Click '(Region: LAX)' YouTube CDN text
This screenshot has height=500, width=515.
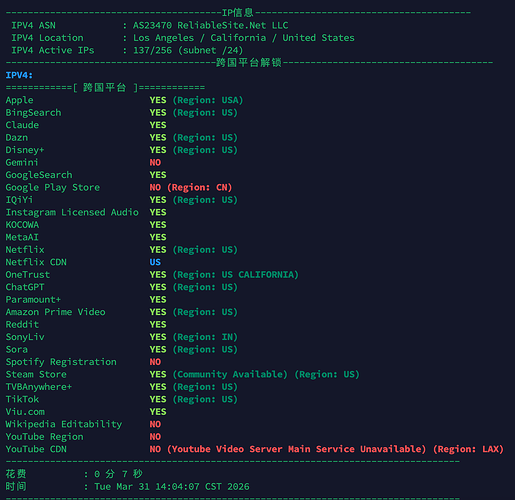tap(468, 449)
